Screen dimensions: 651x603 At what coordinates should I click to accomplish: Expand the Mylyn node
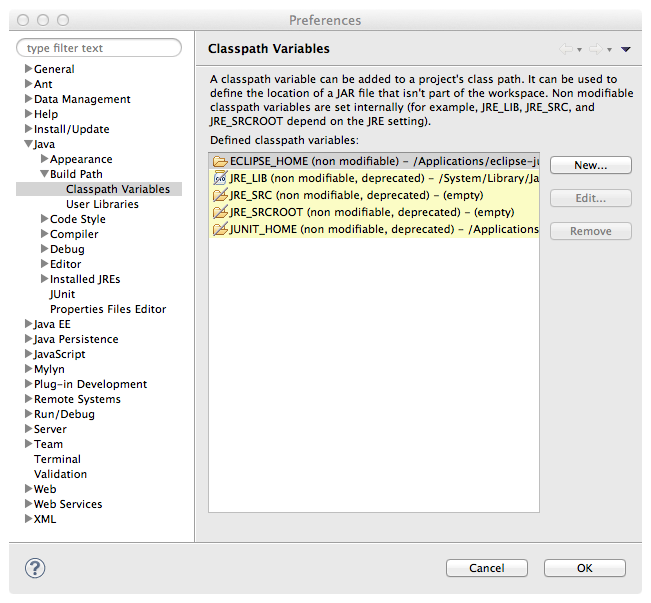(x=28, y=368)
